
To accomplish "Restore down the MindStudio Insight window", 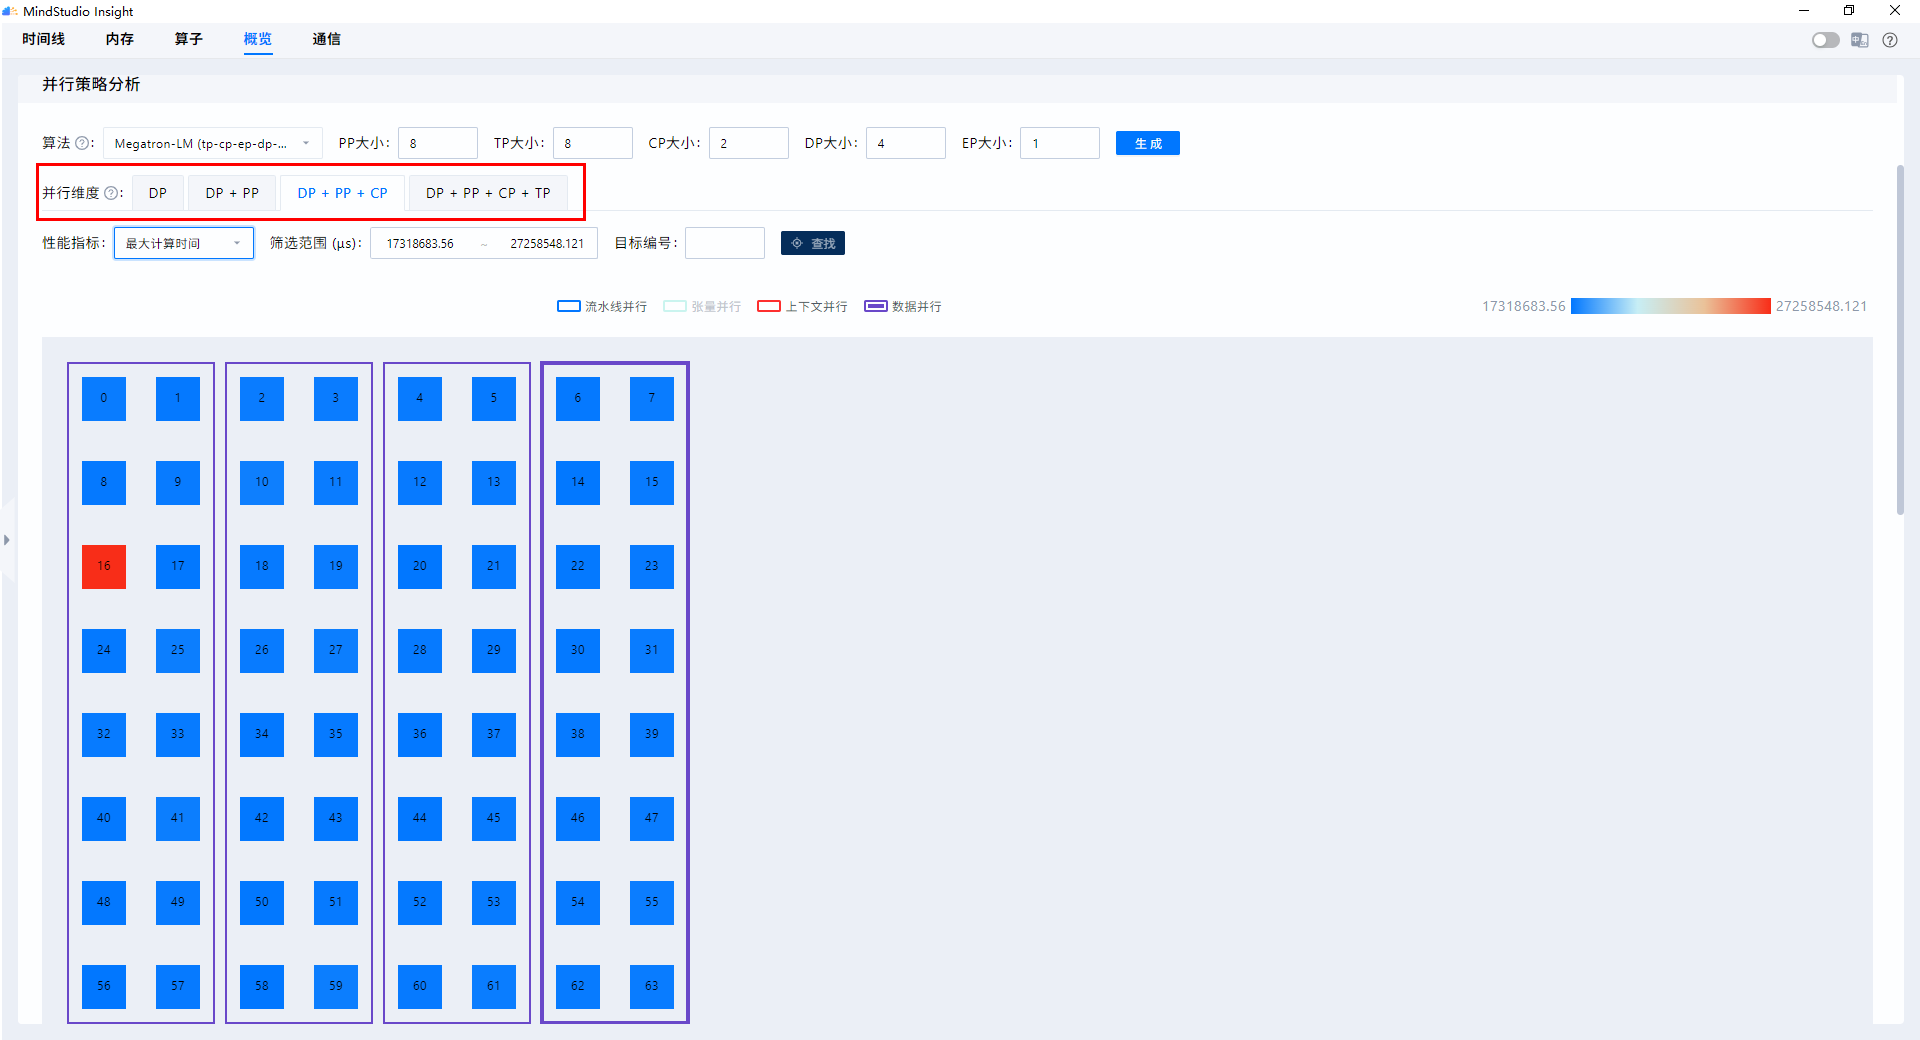I will coord(1849,11).
